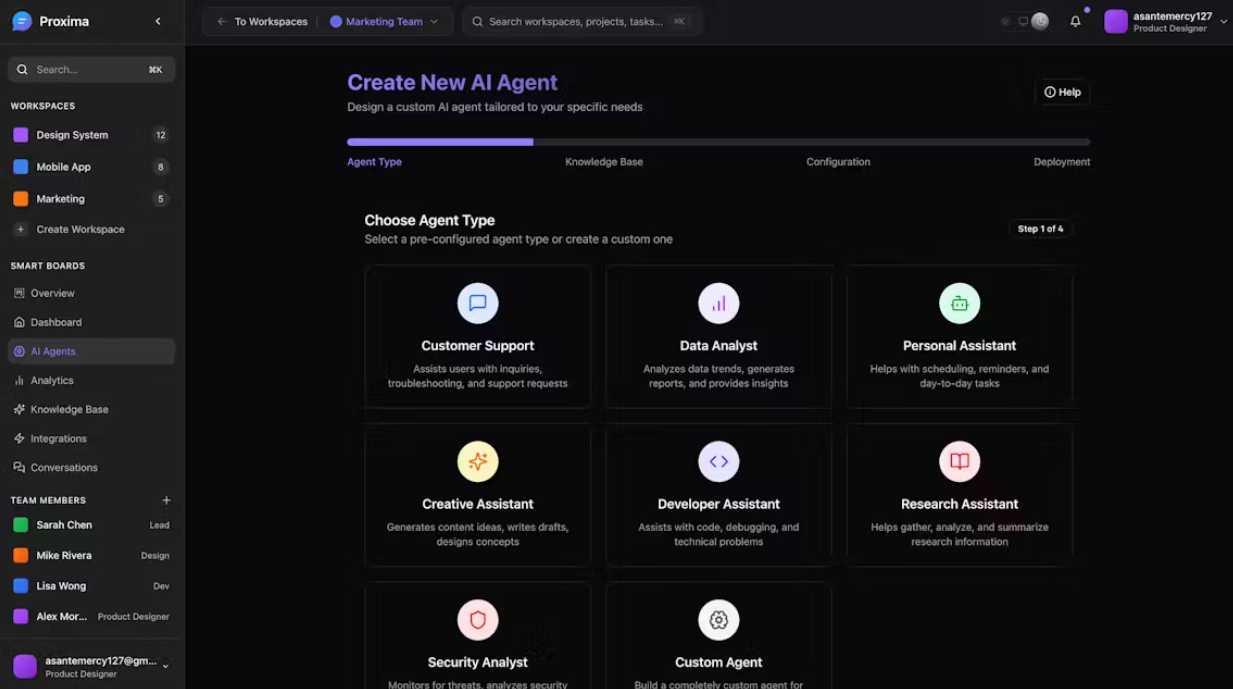The image size is (1233, 689).
Task: Click the Creative Assistant sparkle icon
Action: click(478, 461)
